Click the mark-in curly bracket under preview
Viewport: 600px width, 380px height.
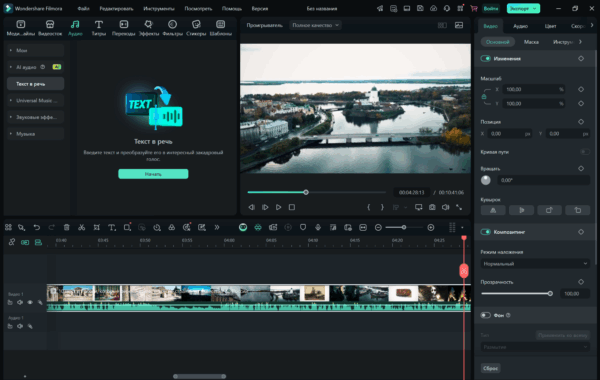click(x=368, y=207)
